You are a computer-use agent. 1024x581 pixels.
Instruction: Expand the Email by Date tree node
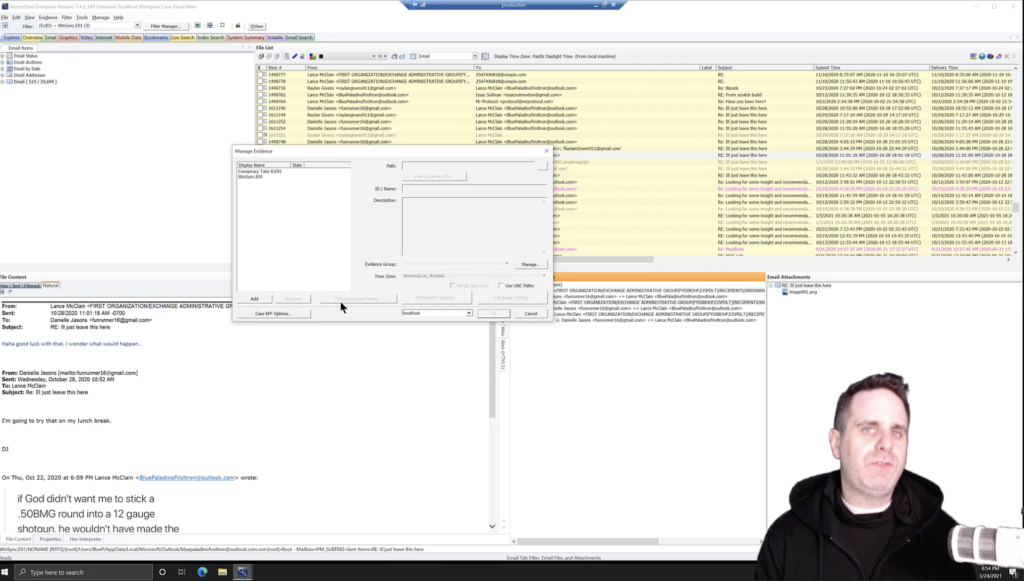3,69
